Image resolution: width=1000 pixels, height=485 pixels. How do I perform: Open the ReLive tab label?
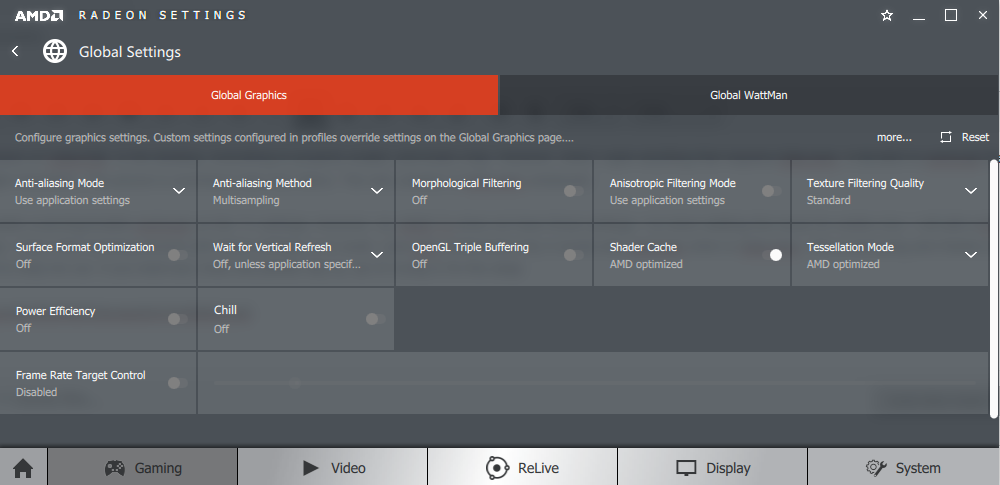click(x=538, y=468)
